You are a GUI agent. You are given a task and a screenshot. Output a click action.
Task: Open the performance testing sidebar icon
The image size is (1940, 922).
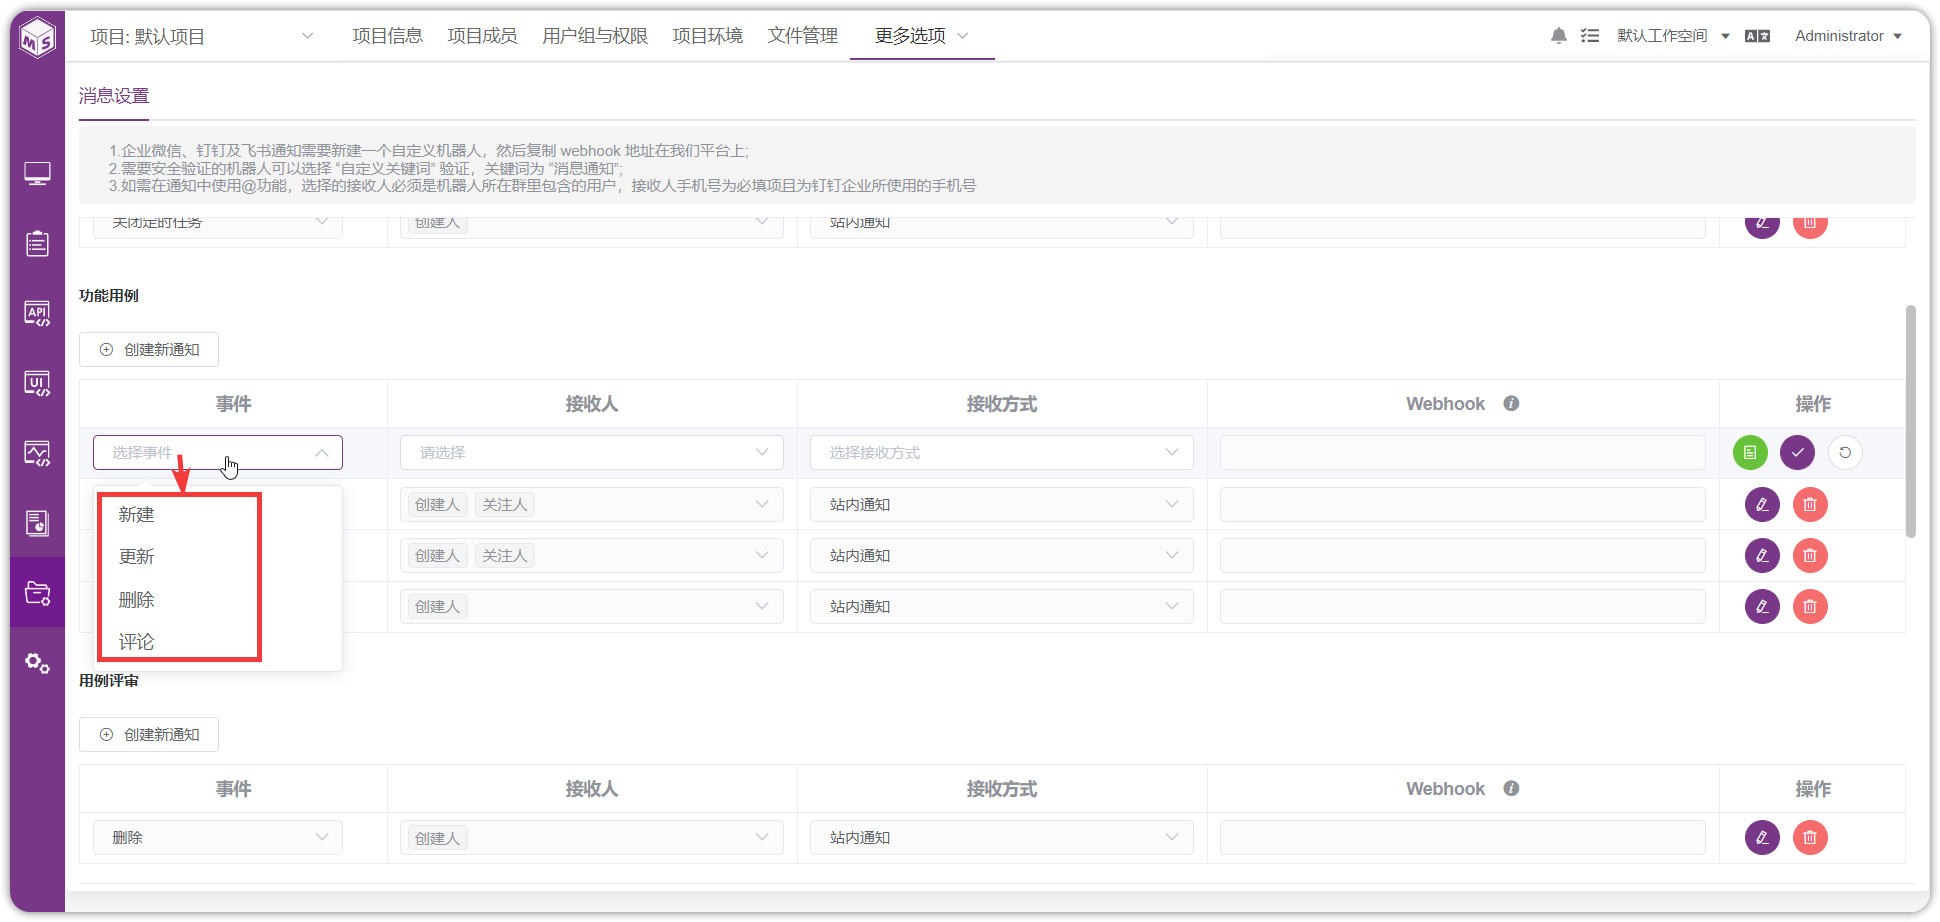coord(37,453)
